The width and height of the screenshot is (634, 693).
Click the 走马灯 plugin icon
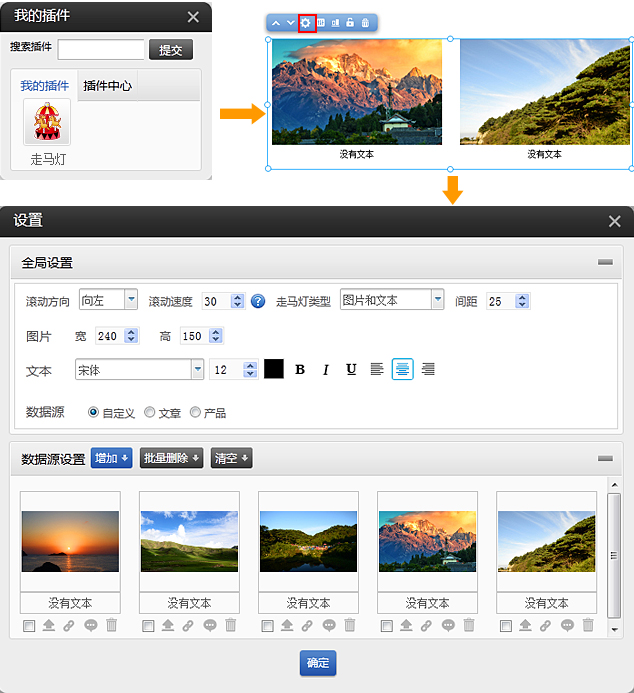tap(47, 124)
